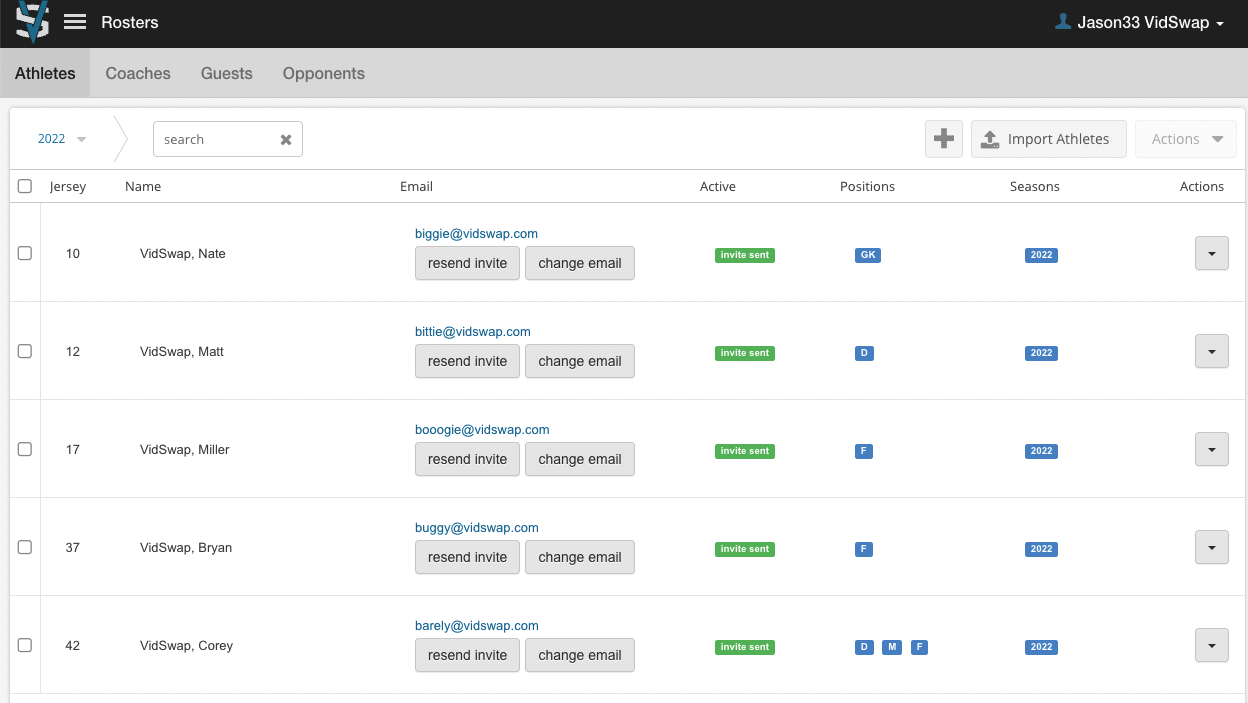The height and width of the screenshot is (703, 1248).
Task: Open actions dropdown for Miller's row
Action: 1212,450
